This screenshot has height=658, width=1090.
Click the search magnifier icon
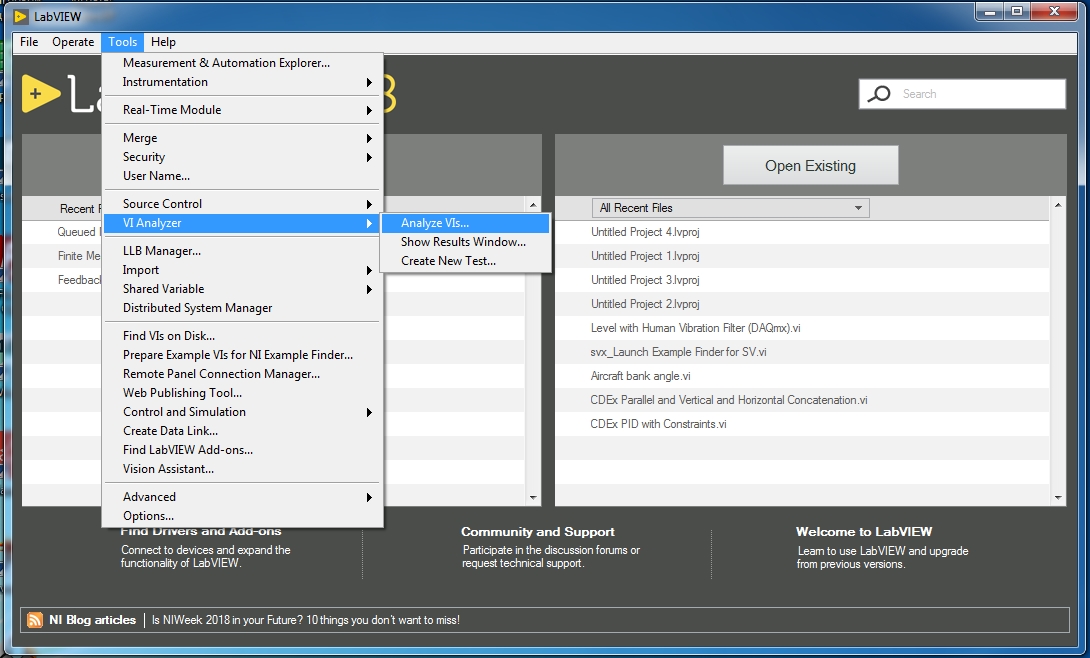879,94
